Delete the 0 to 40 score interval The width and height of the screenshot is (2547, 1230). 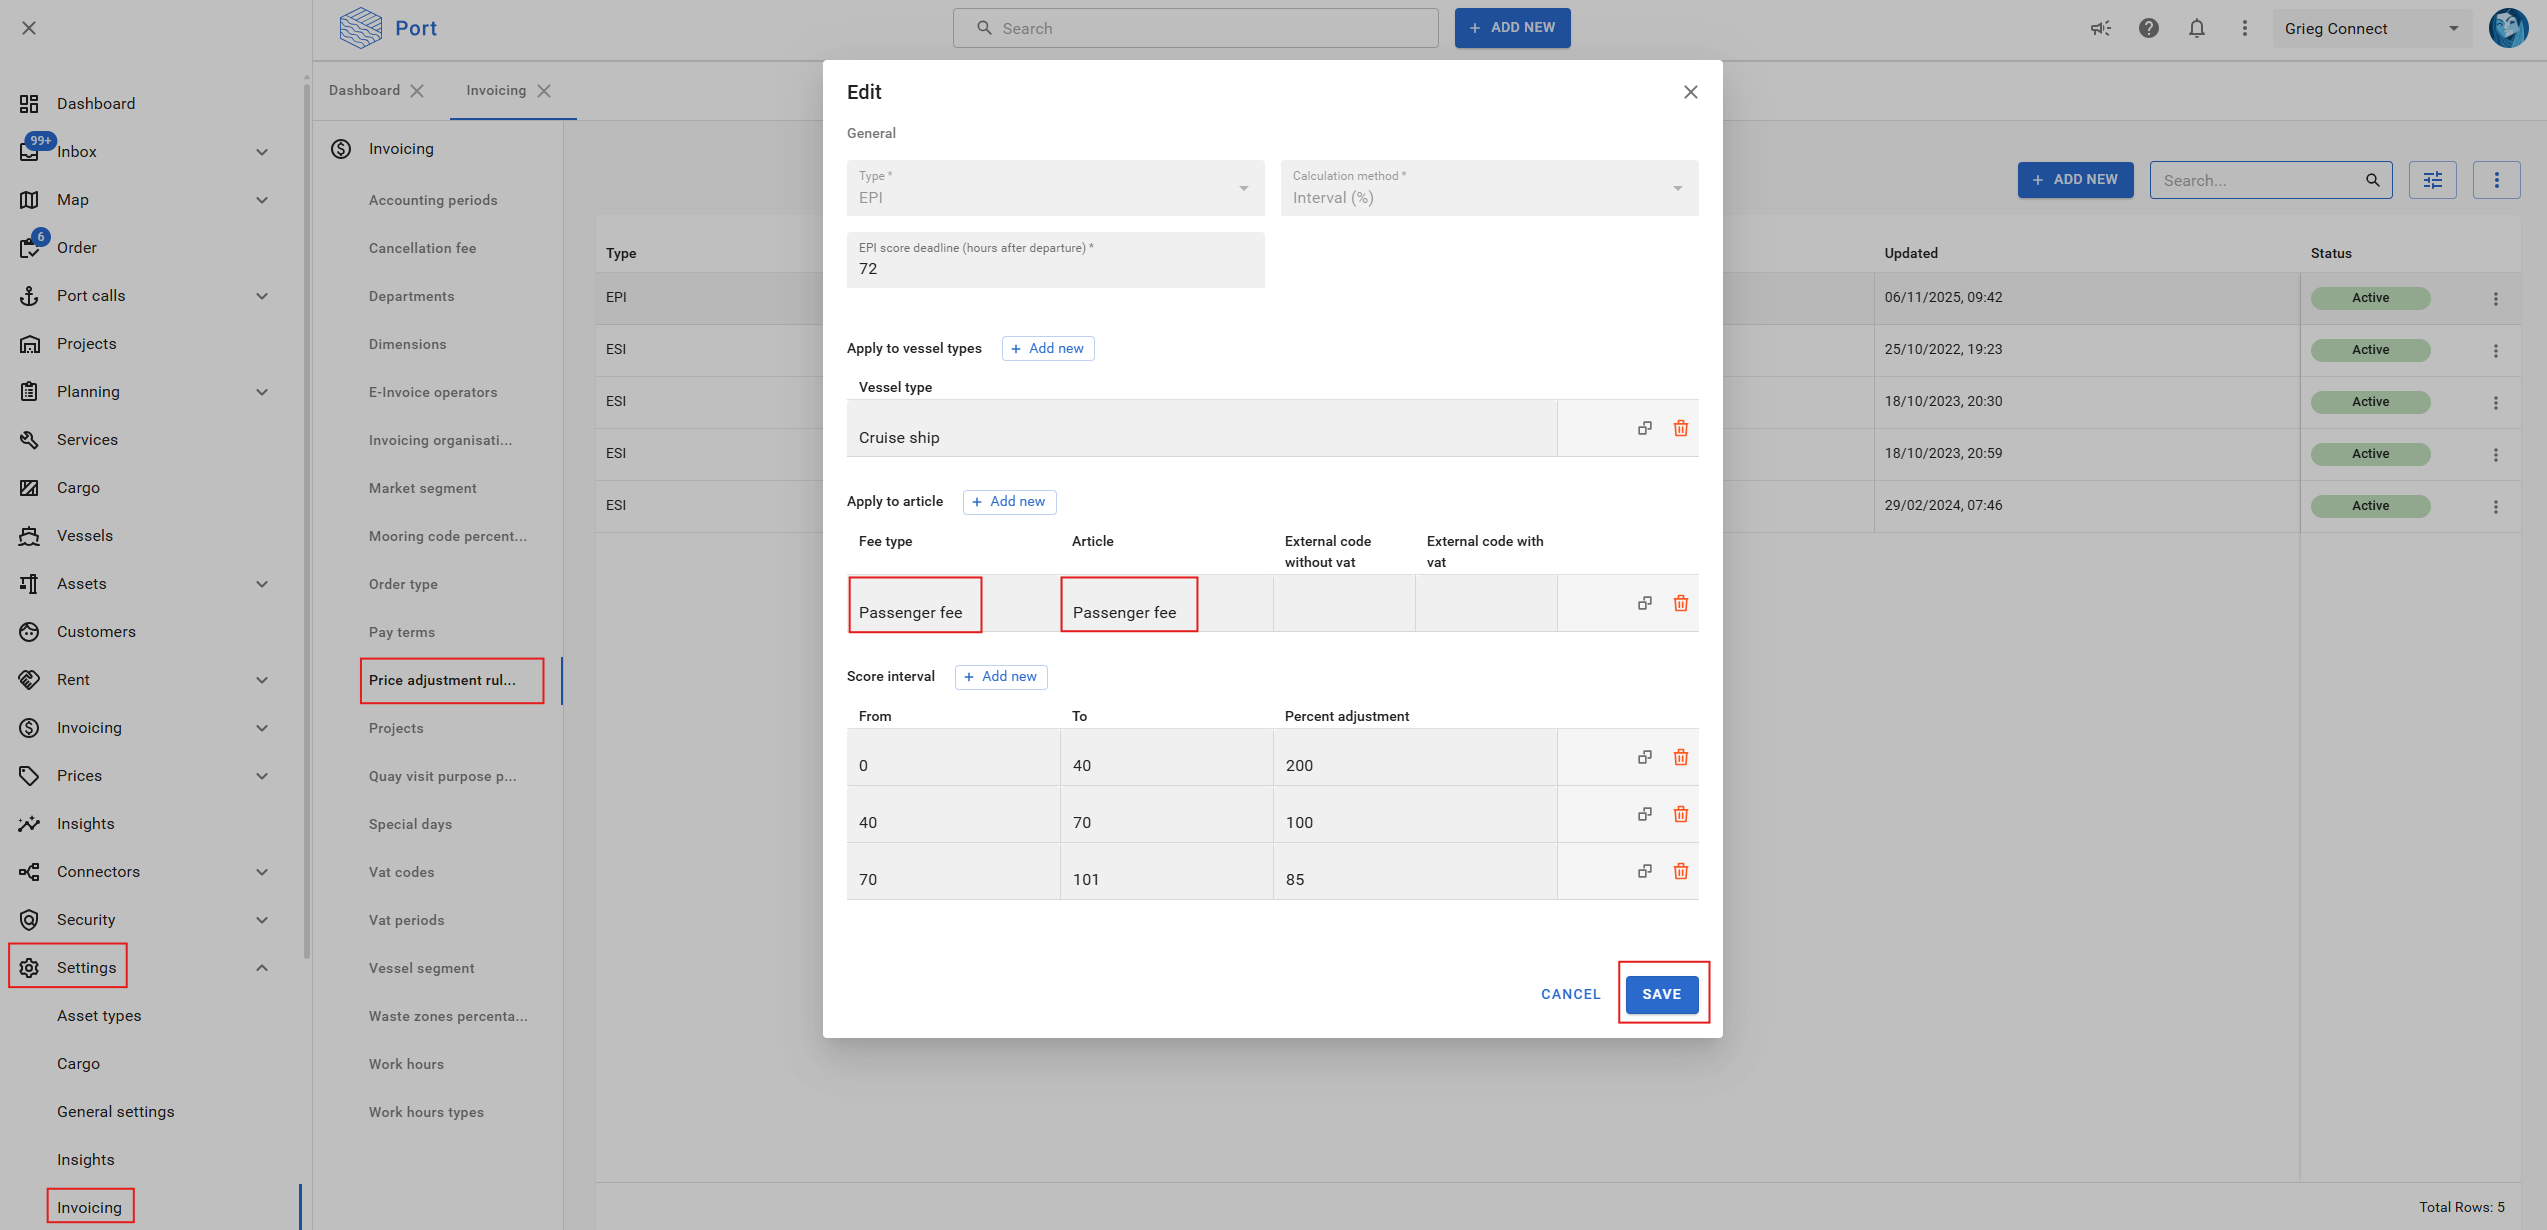pyautogui.click(x=1680, y=757)
